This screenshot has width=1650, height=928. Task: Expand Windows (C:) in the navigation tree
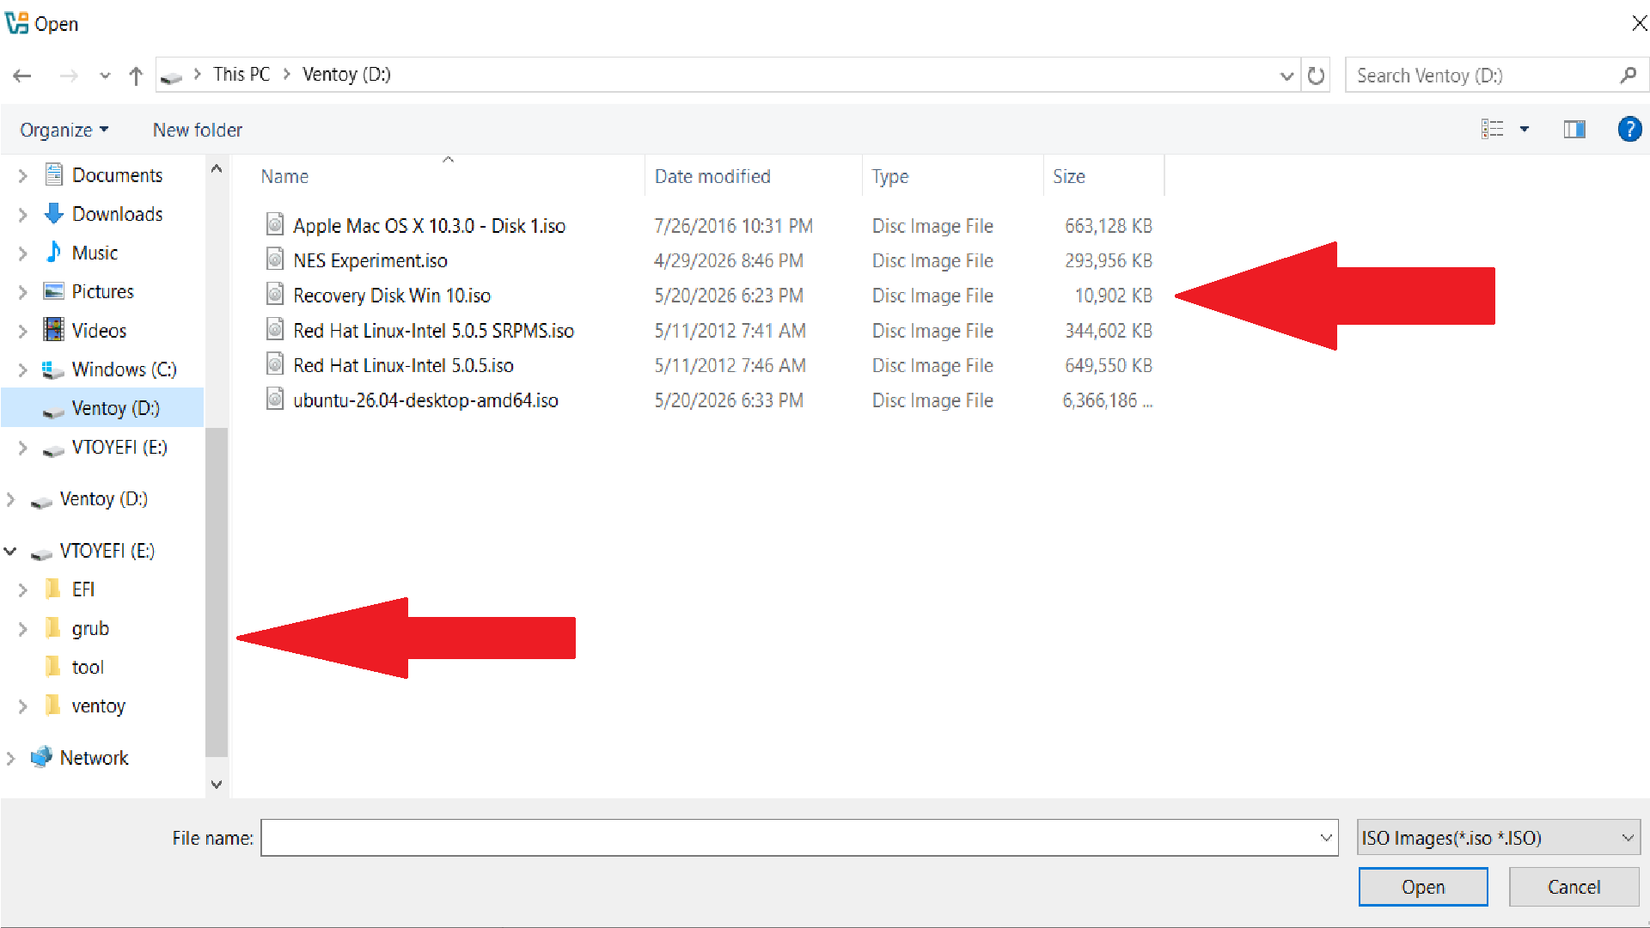(x=22, y=370)
